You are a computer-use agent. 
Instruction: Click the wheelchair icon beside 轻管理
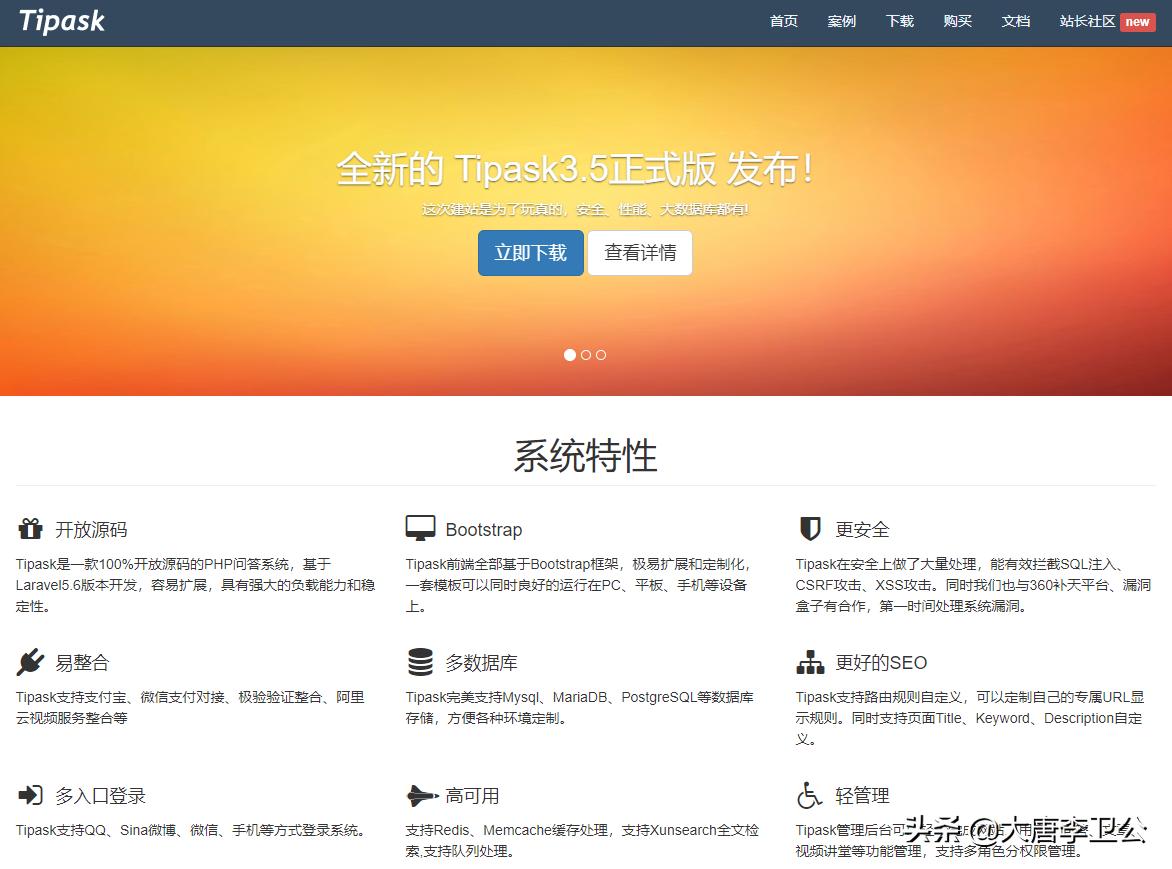click(x=809, y=794)
